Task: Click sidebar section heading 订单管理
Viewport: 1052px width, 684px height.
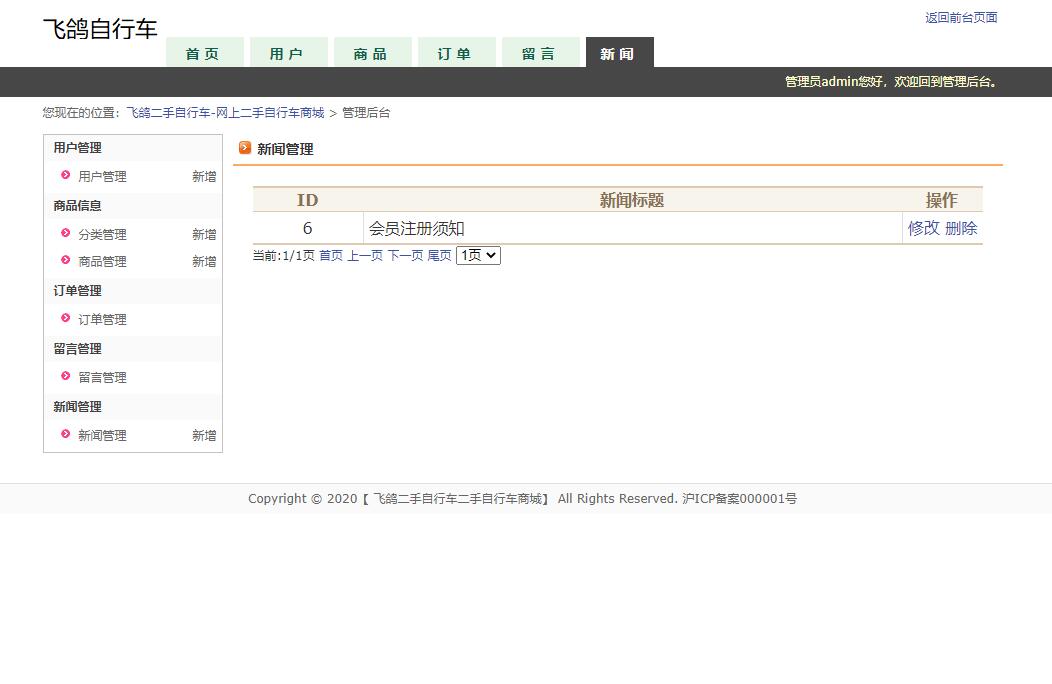Action: [x=77, y=291]
